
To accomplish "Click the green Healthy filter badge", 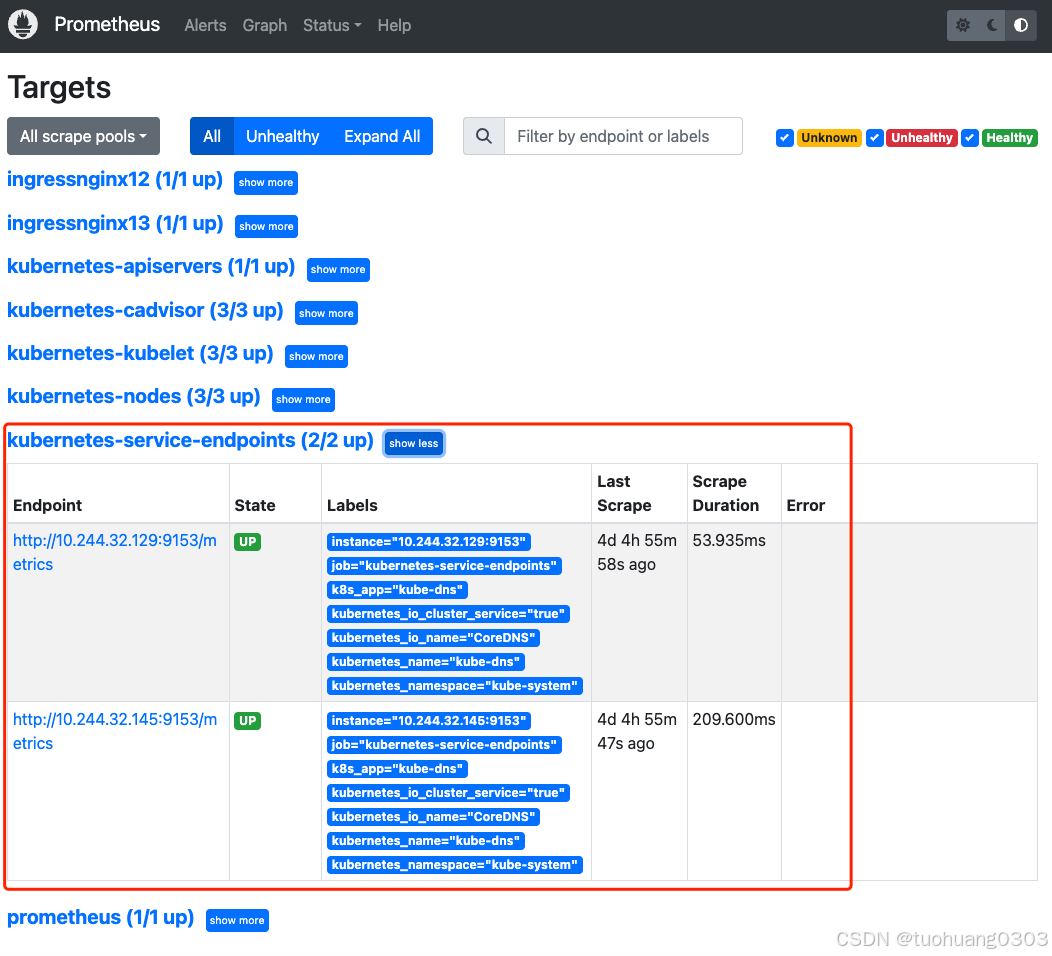I will pos(1009,138).
